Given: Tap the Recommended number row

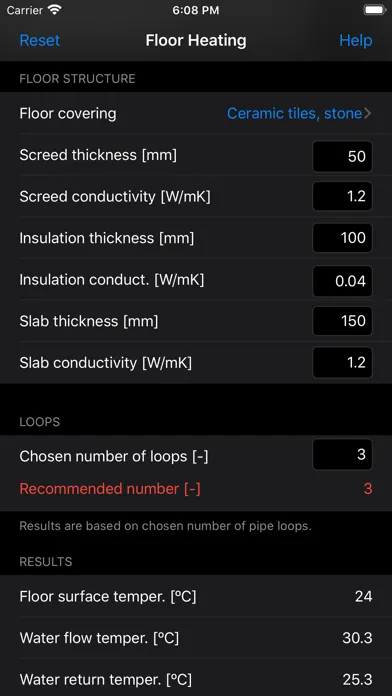Looking at the screenshot, I should tap(196, 489).
